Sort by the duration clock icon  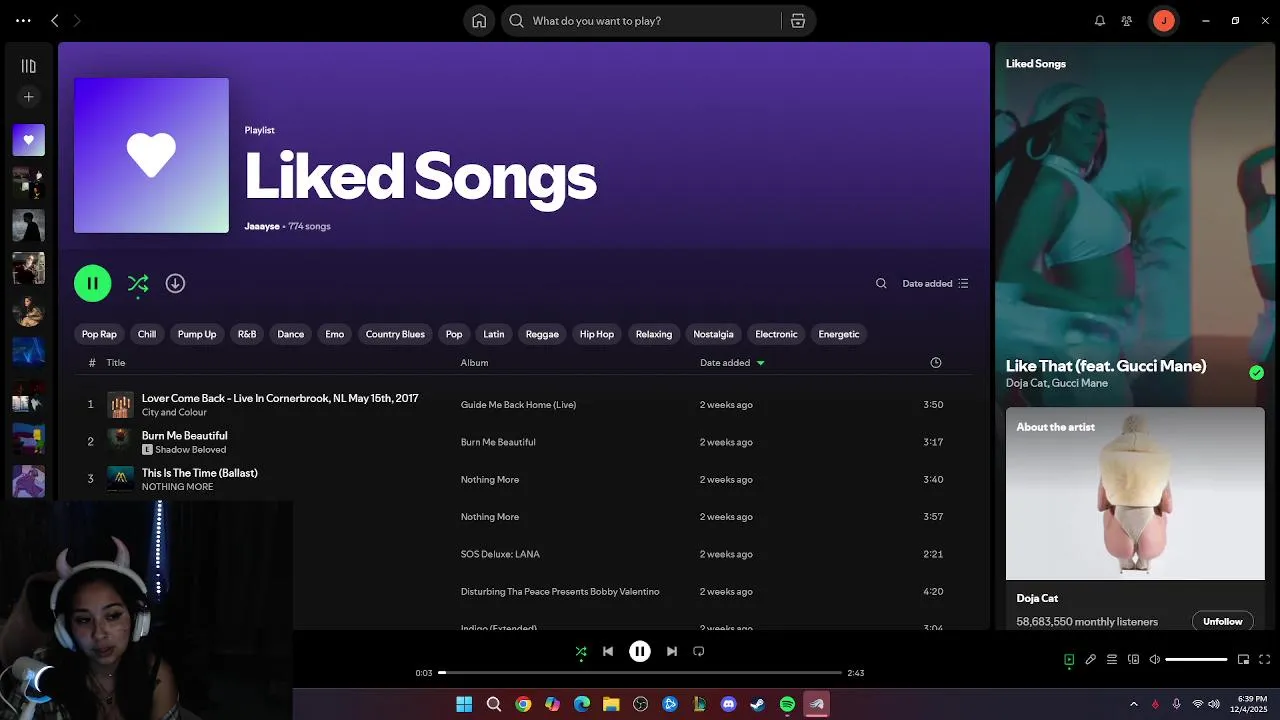pyautogui.click(x=936, y=363)
